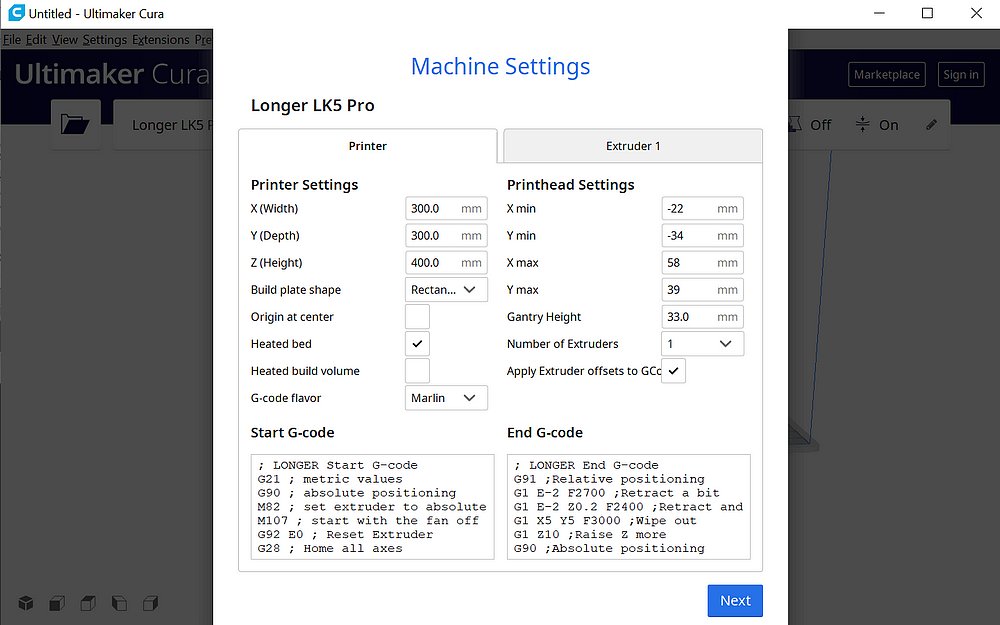
Task: Click inside the Start G-code text box
Action: pos(372,507)
